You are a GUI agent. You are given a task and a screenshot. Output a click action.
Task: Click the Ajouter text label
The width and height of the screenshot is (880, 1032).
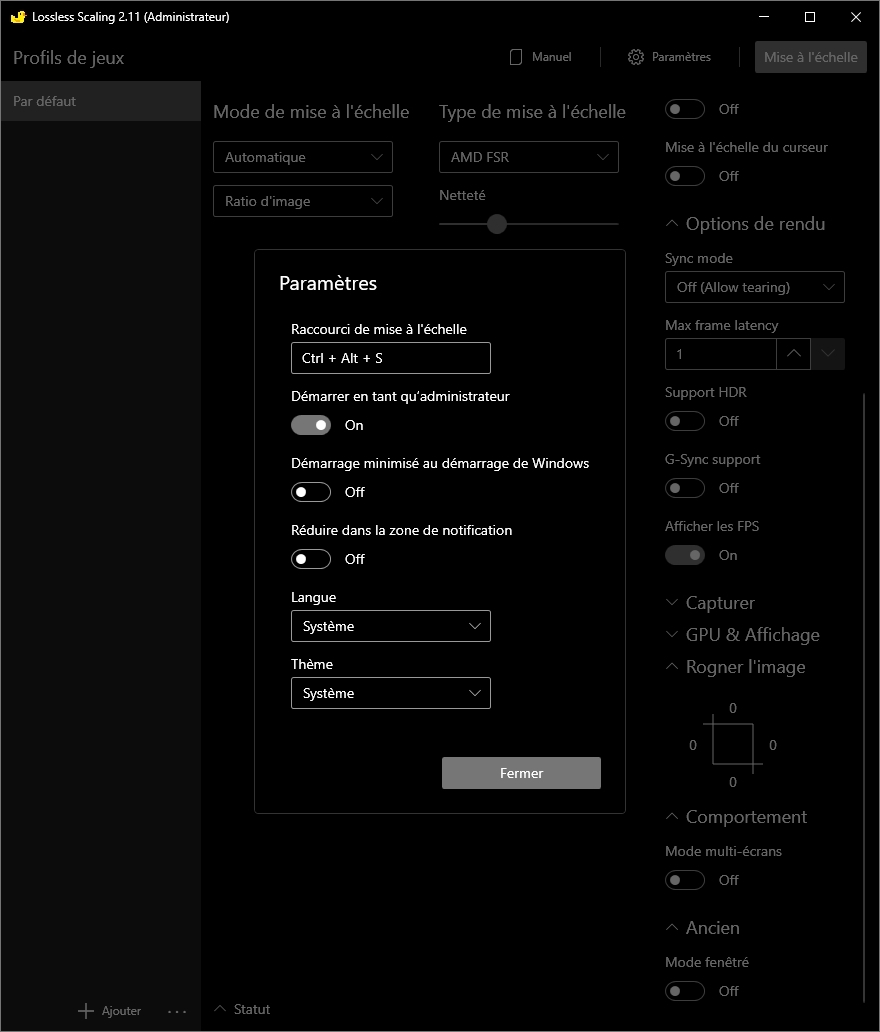pyautogui.click(x=121, y=1011)
